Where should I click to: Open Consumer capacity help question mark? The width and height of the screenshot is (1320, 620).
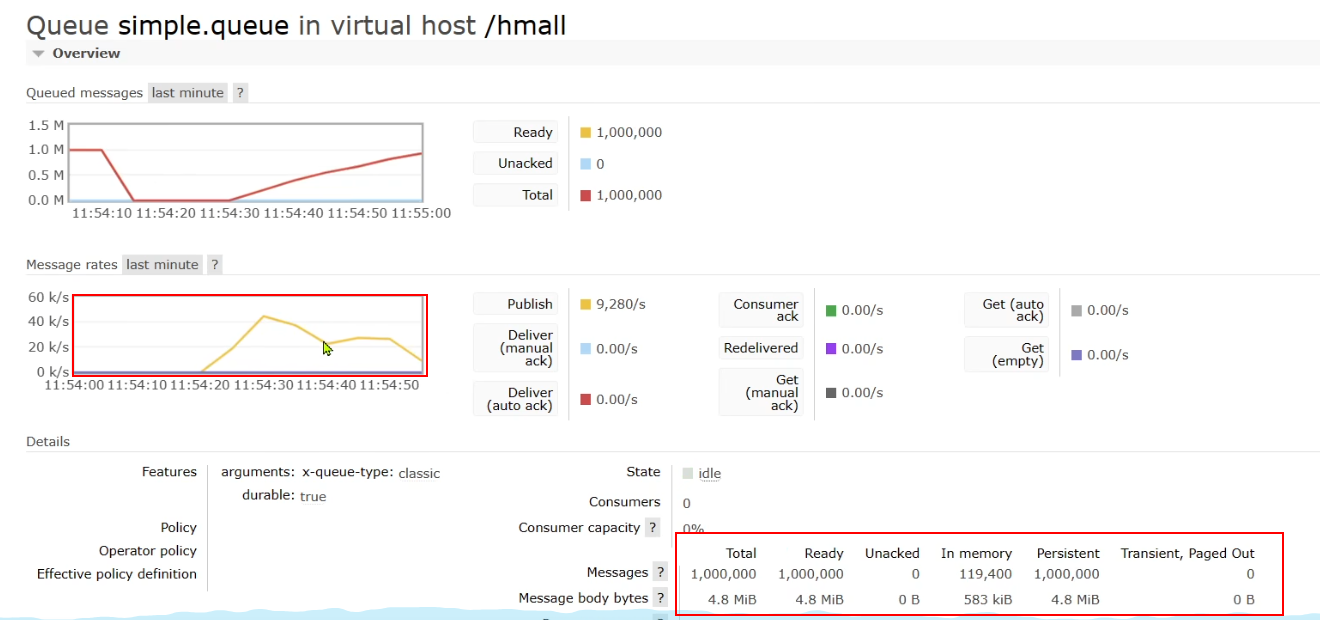[652, 528]
